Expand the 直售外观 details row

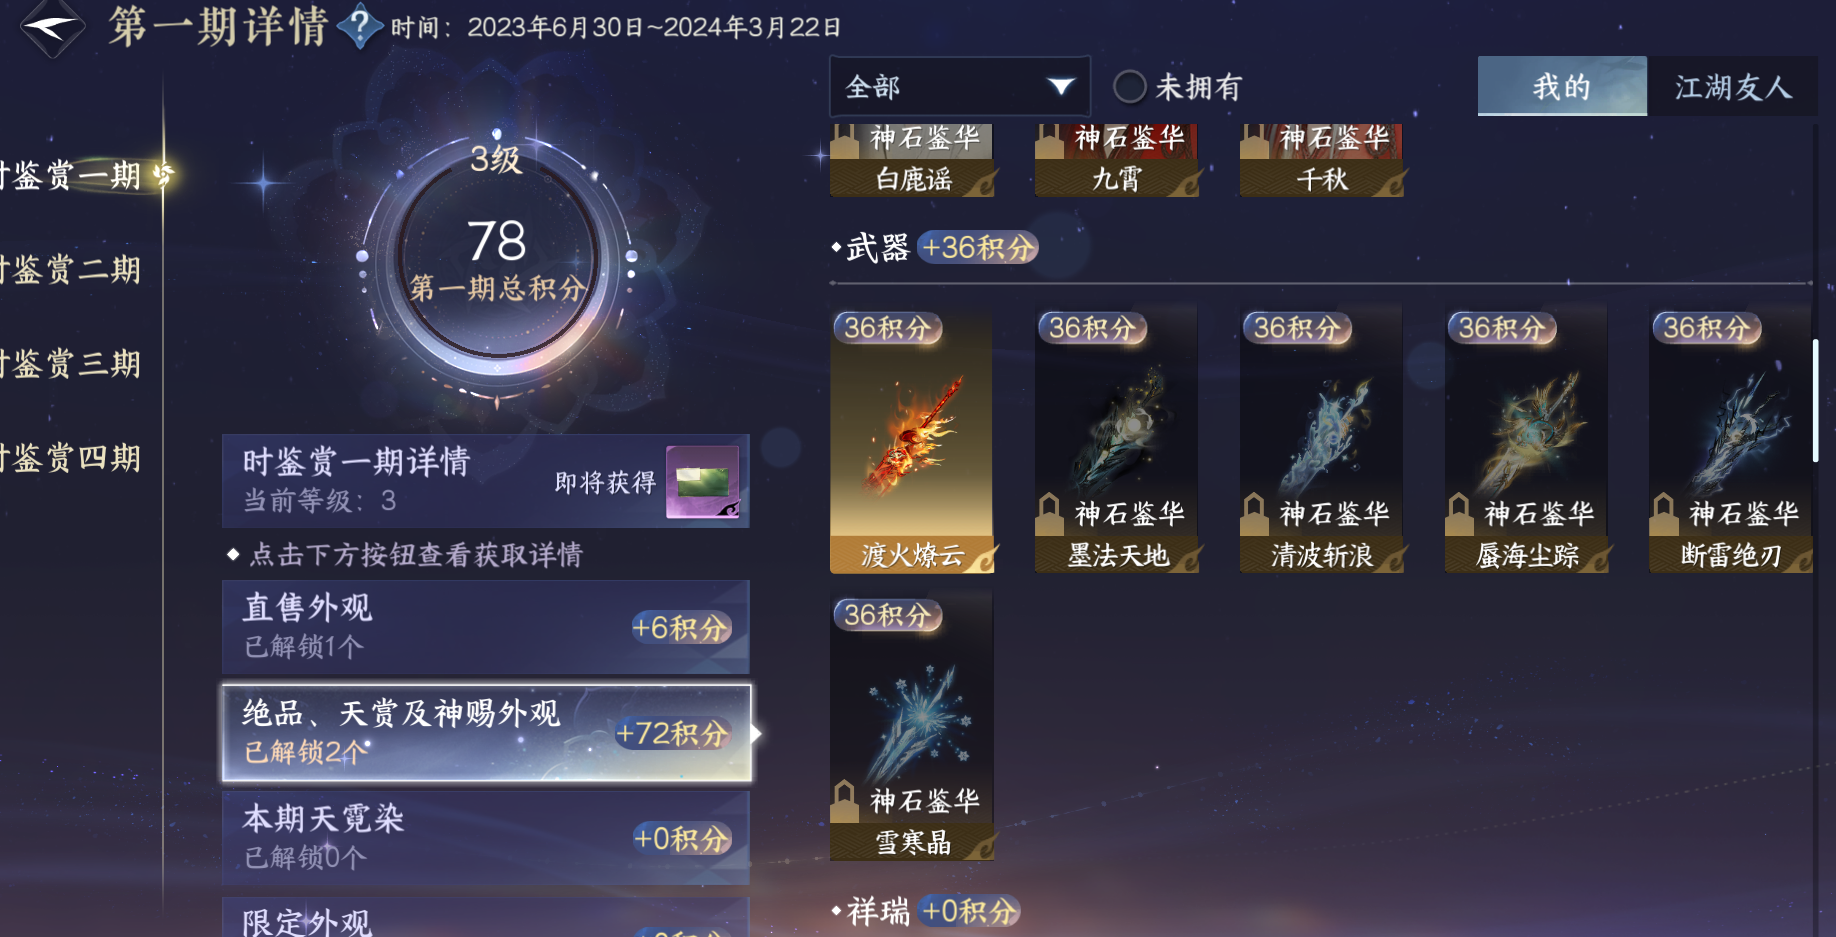pos(486,627)
